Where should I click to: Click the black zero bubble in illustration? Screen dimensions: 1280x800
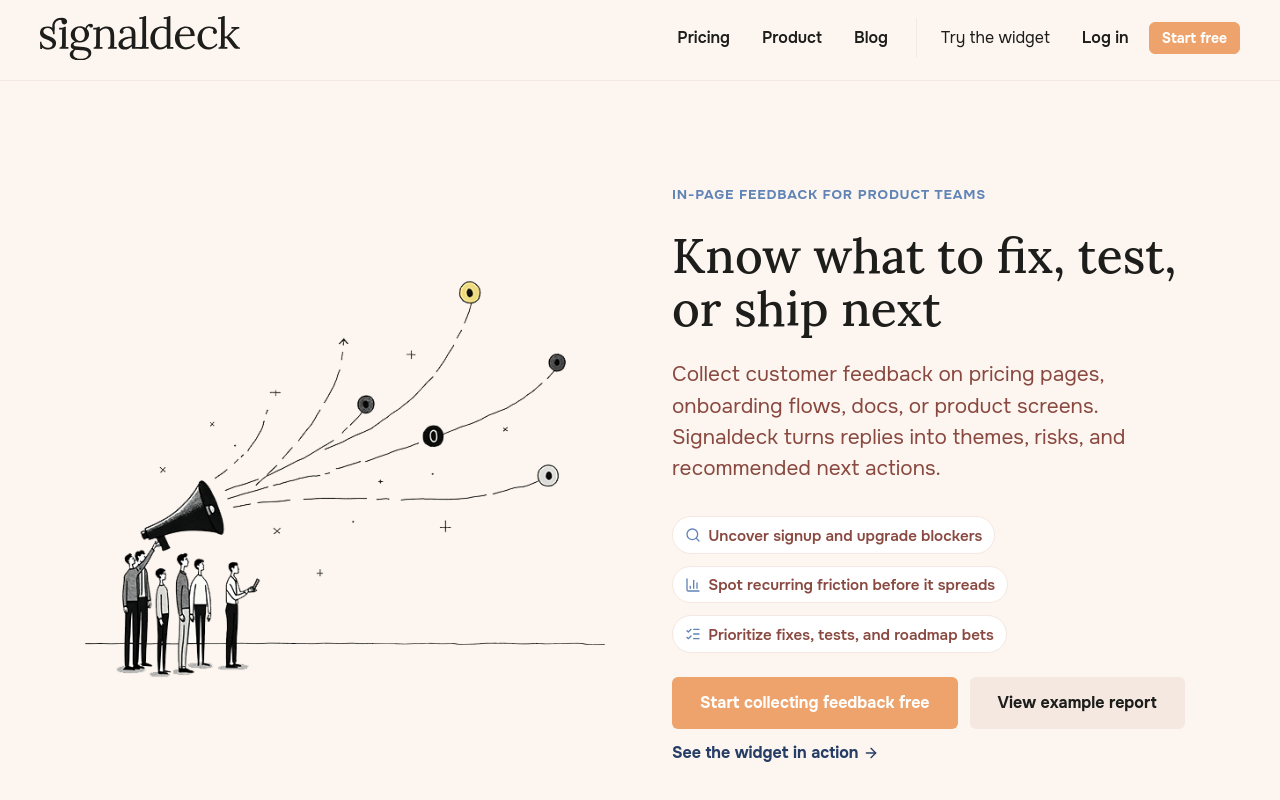(x=433, y=436)
